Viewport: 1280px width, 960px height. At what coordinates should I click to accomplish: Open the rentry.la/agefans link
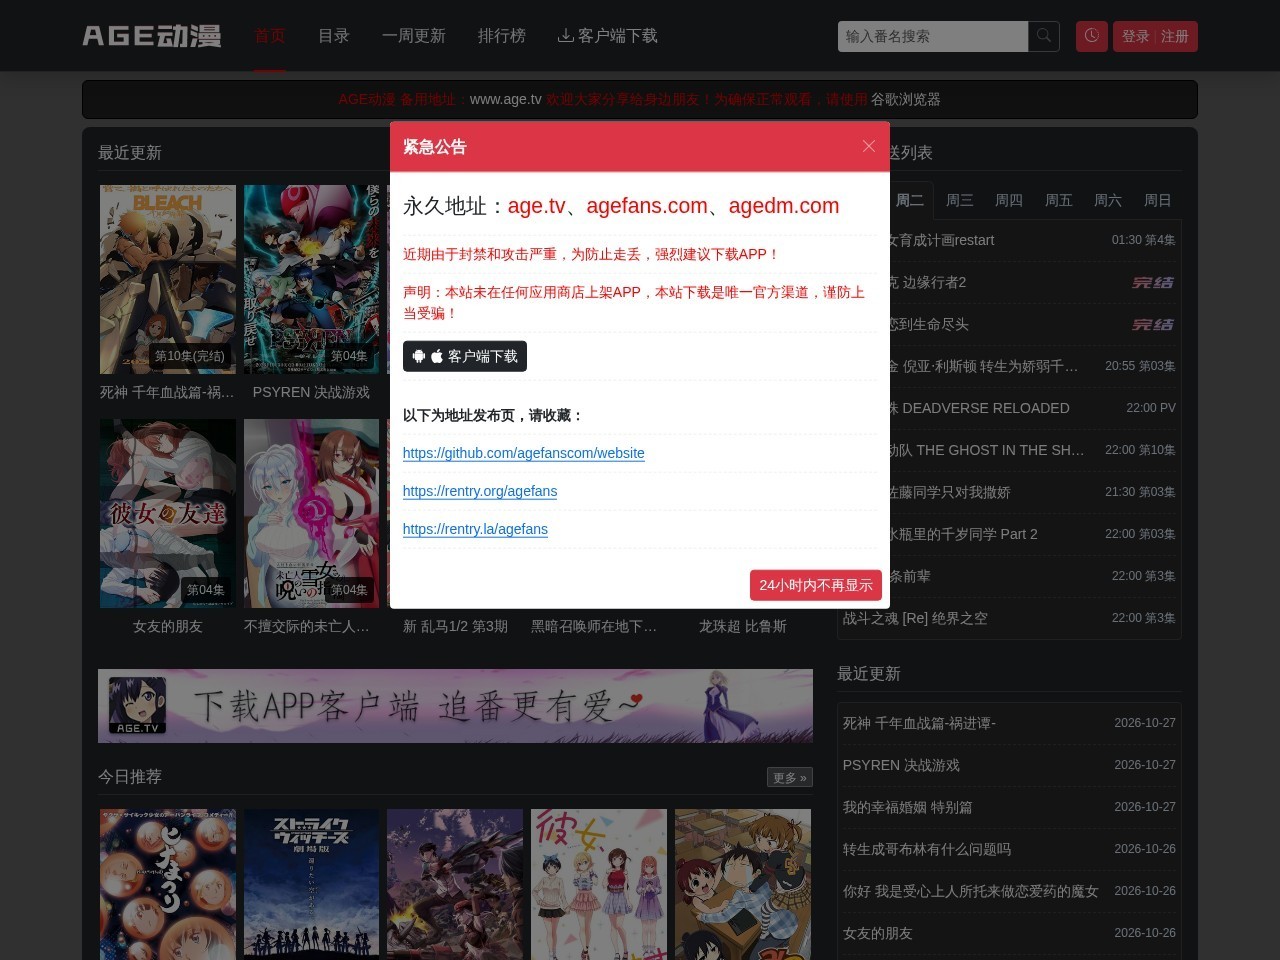point(475,529)
